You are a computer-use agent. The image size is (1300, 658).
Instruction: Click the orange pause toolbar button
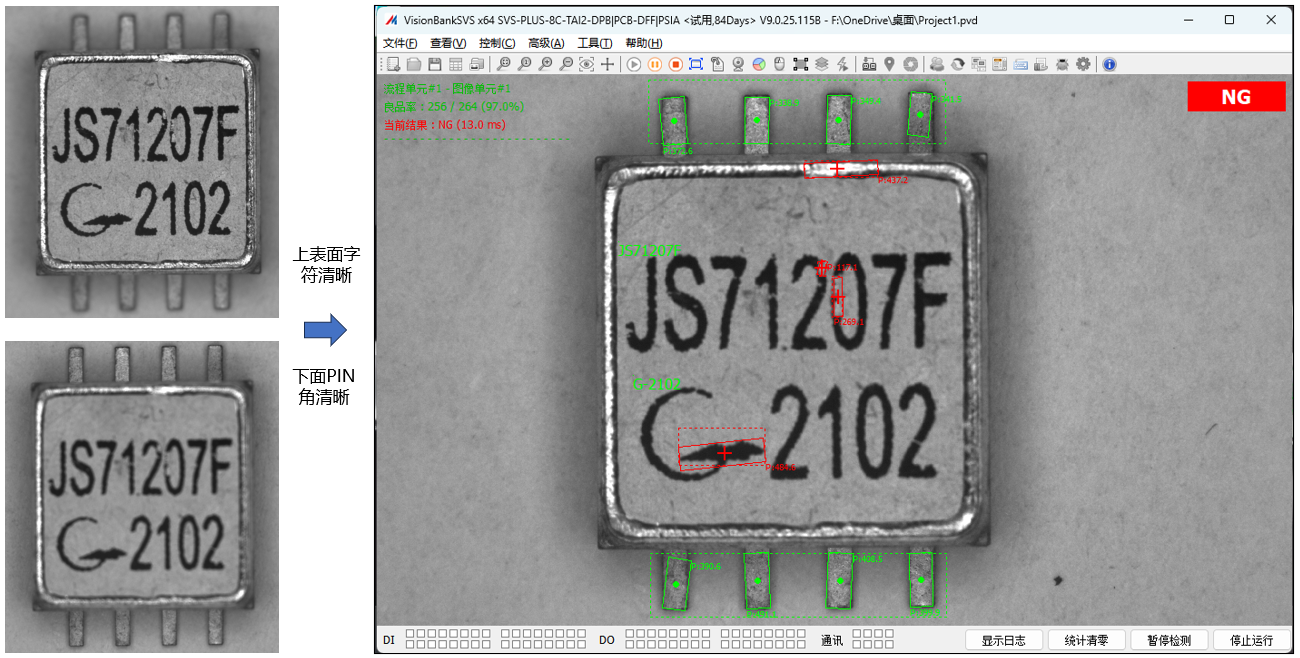click(655, 64)
